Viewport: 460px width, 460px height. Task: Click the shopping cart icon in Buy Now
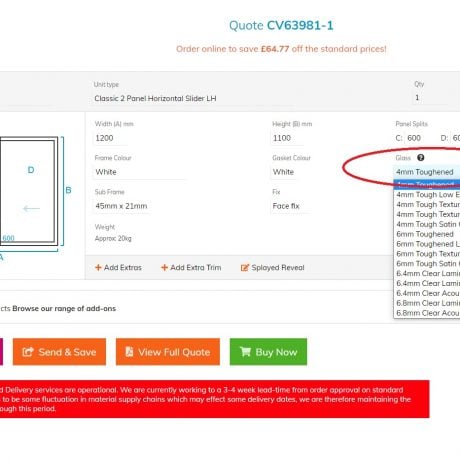point(245,352)
